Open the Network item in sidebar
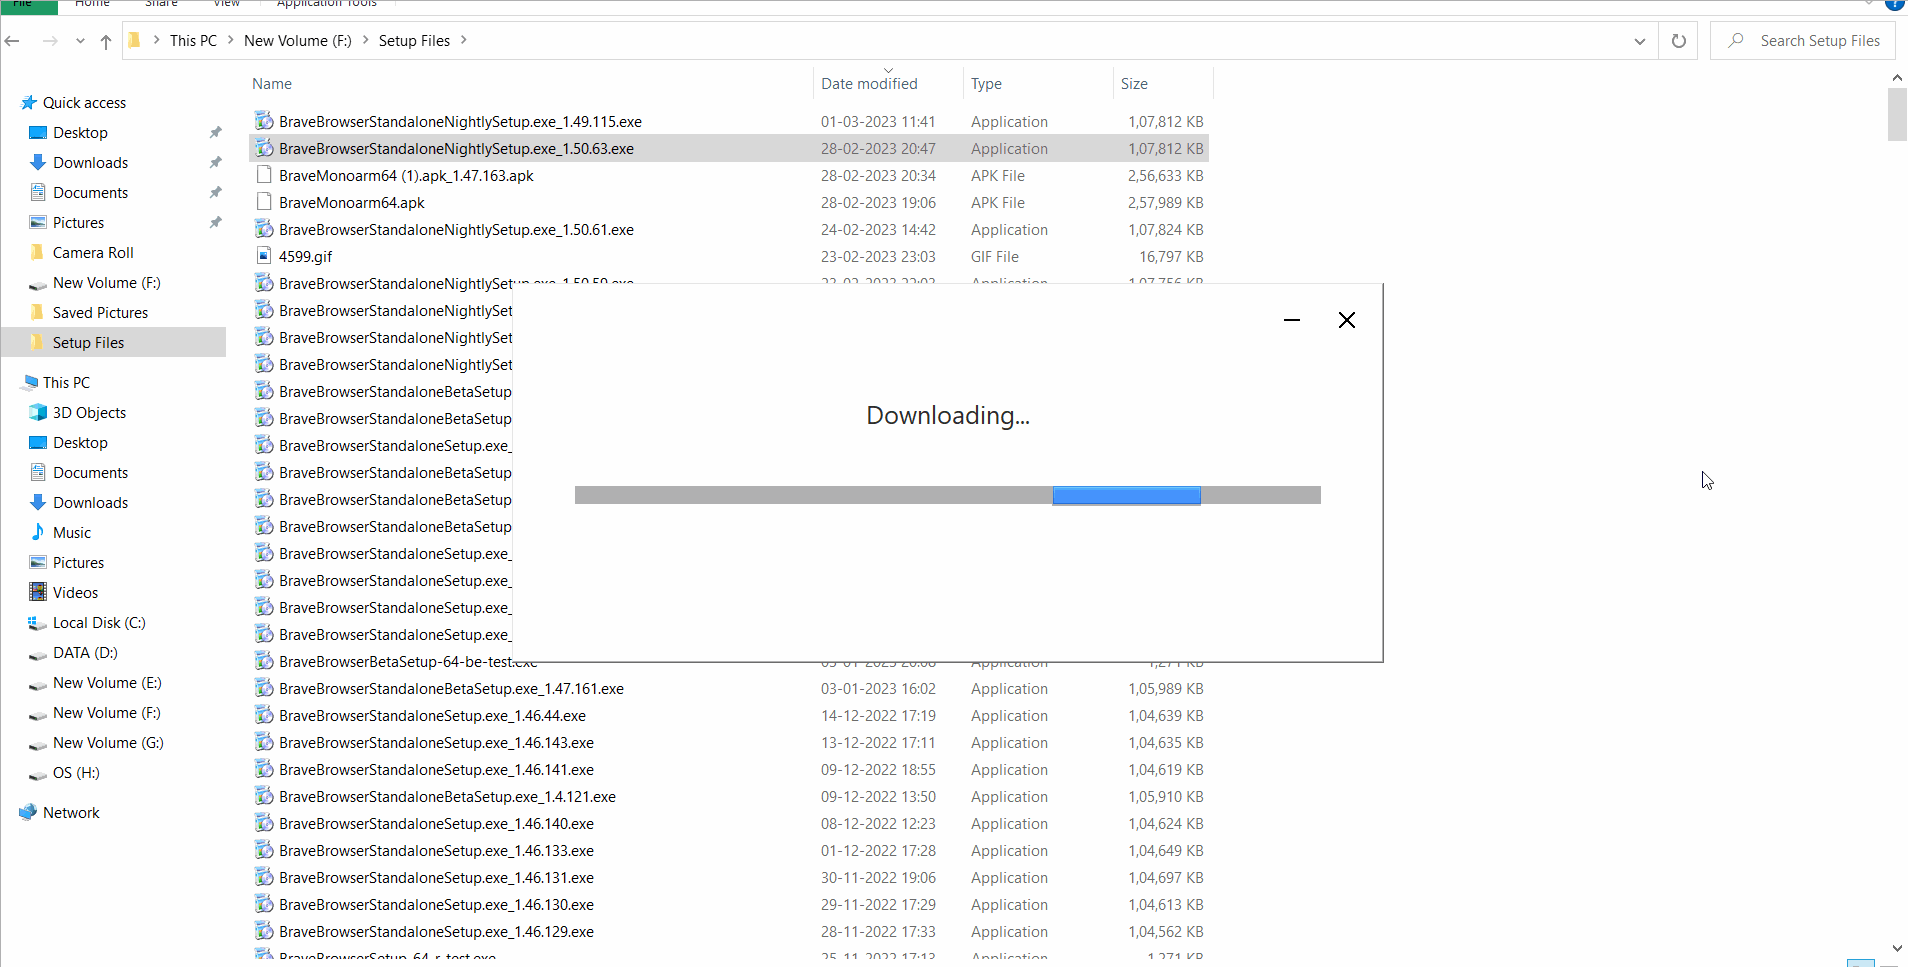1908x967 pixels. [x=71, y=812]
